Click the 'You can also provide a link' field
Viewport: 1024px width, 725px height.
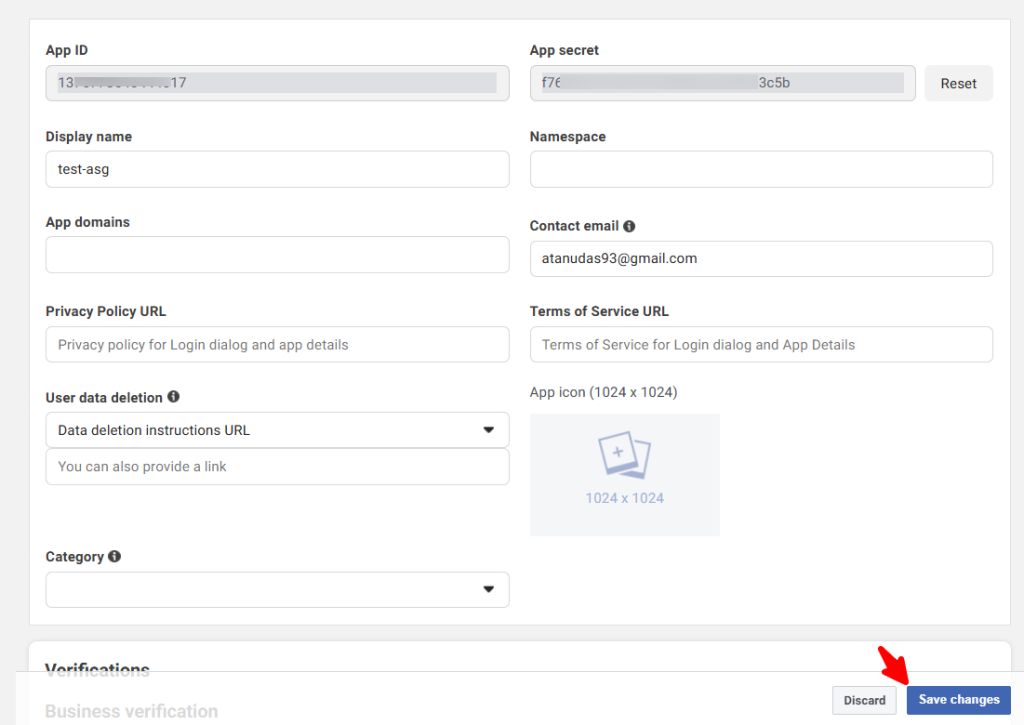tap(277, 467)
